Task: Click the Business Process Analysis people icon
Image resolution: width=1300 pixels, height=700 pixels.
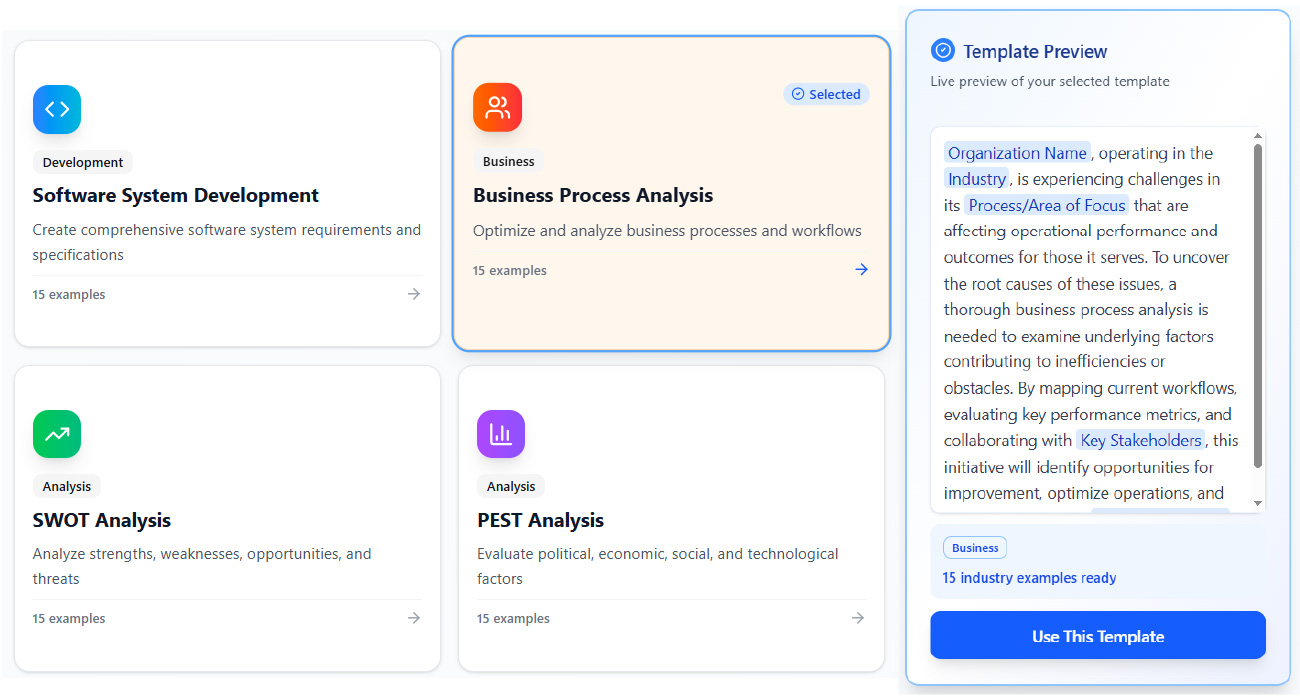Action: tap(497, 108)
